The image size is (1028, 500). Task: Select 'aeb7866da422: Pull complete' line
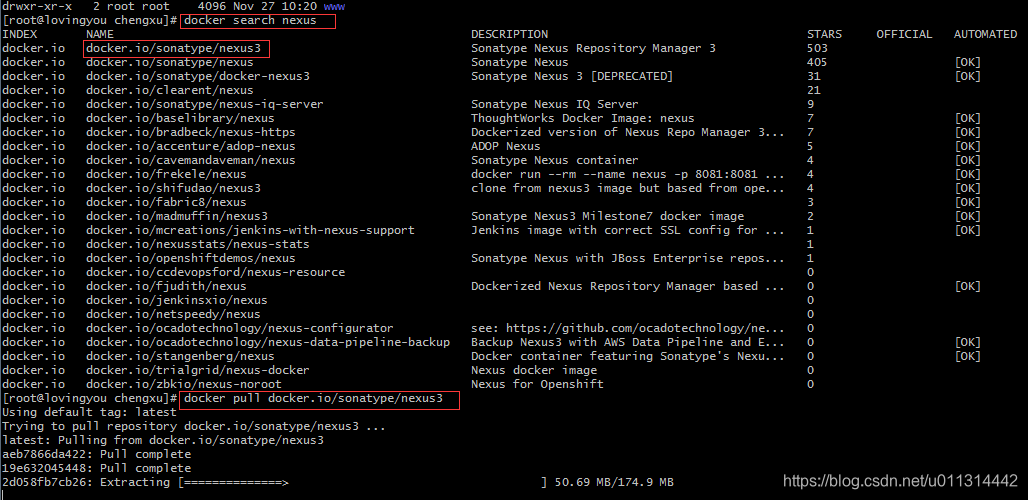96,454
